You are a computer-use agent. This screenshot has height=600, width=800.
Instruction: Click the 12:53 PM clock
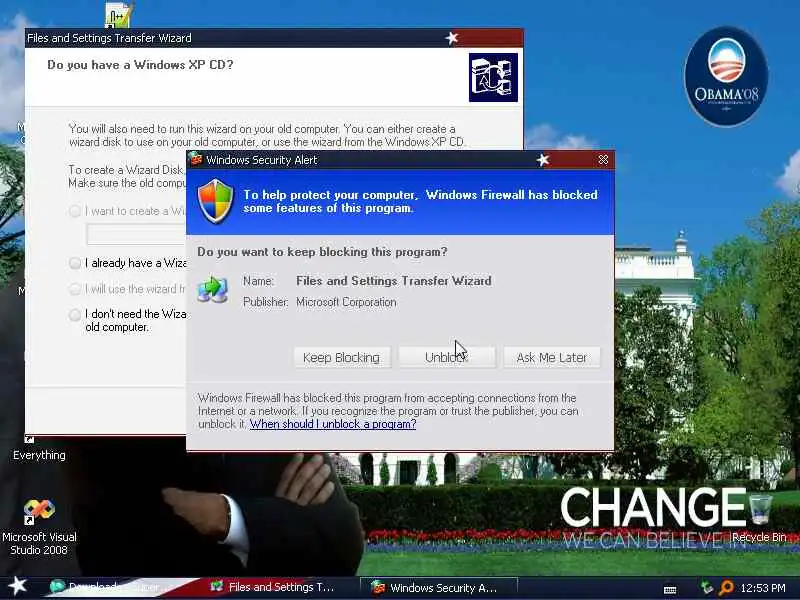click(763, 588)
